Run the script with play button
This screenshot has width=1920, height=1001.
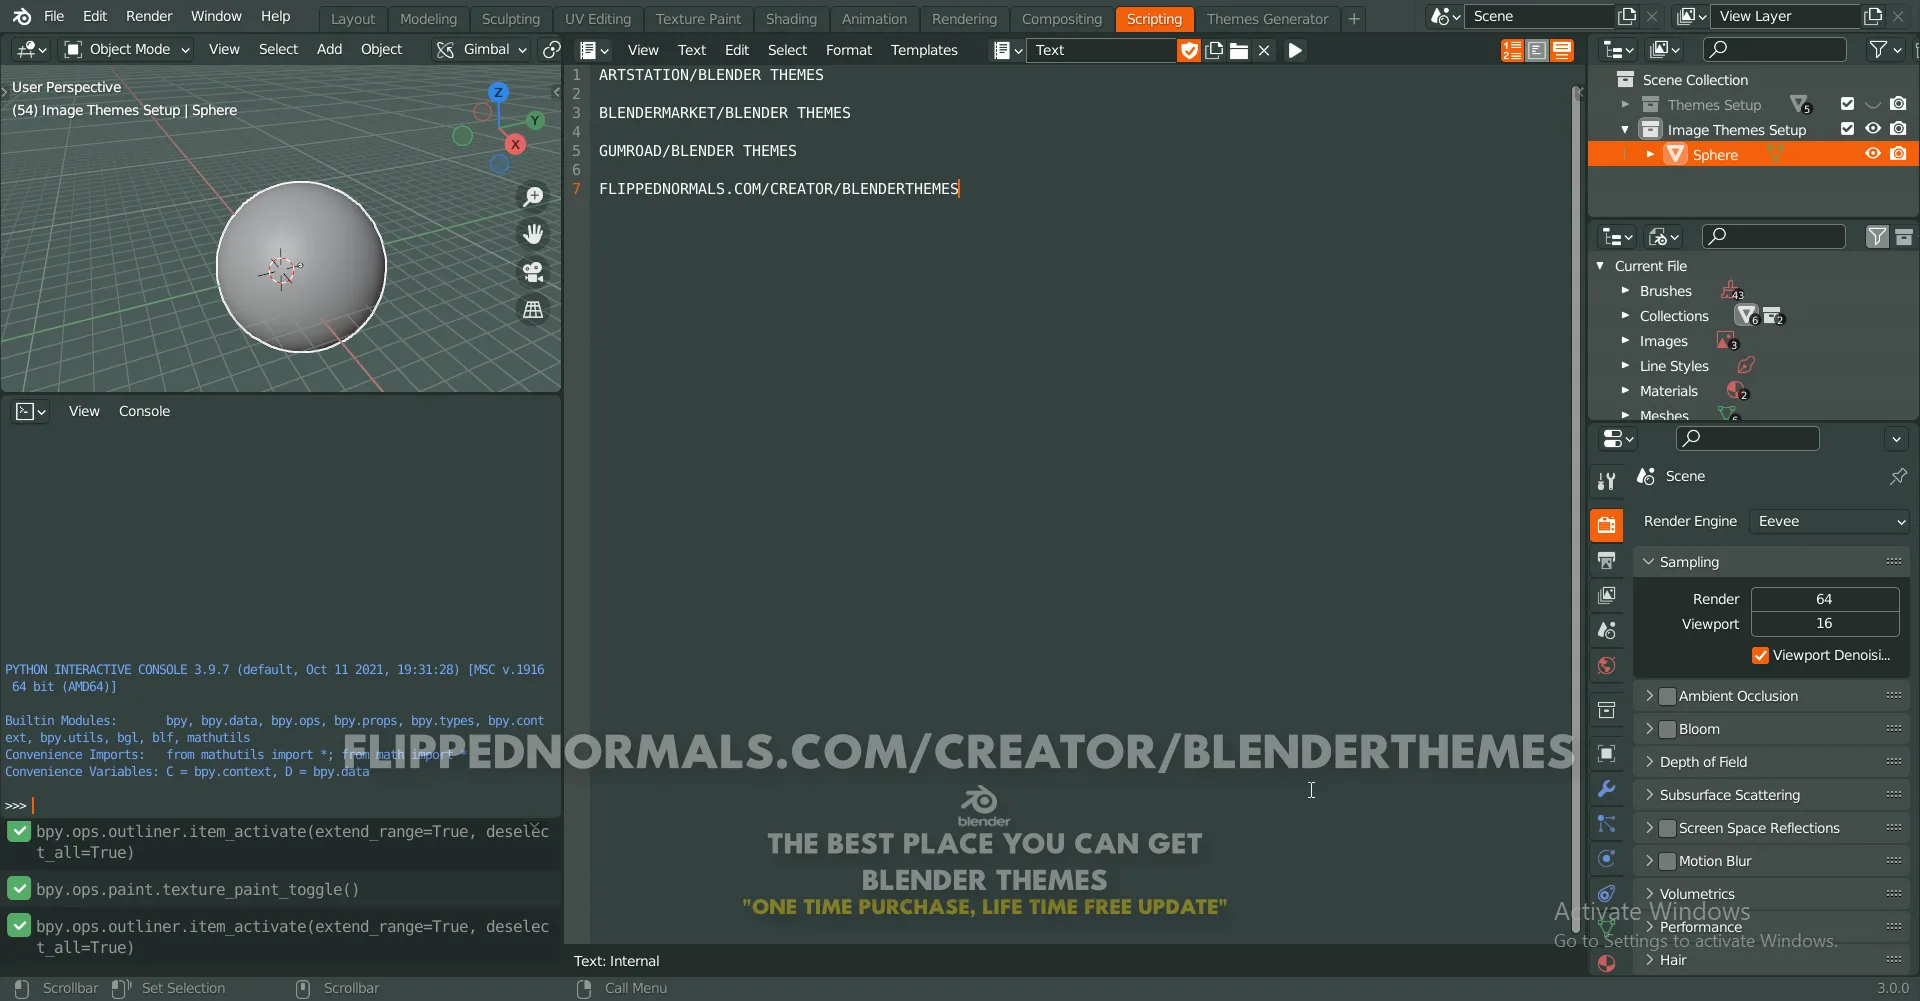coord(1295,50)
